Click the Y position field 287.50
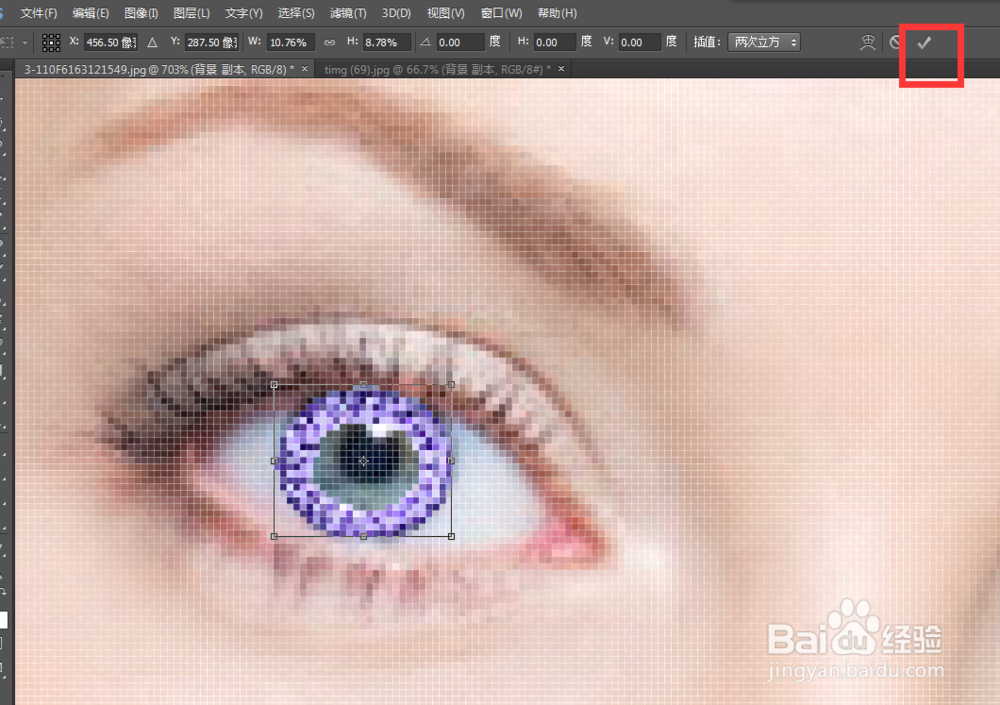 [x=212, y=43]
